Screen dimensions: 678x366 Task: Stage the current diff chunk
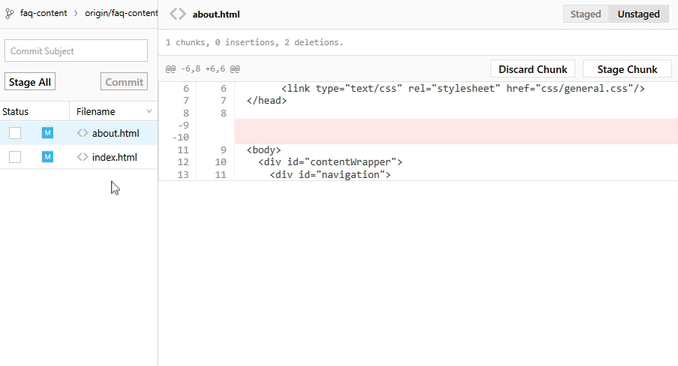[627, 69]
